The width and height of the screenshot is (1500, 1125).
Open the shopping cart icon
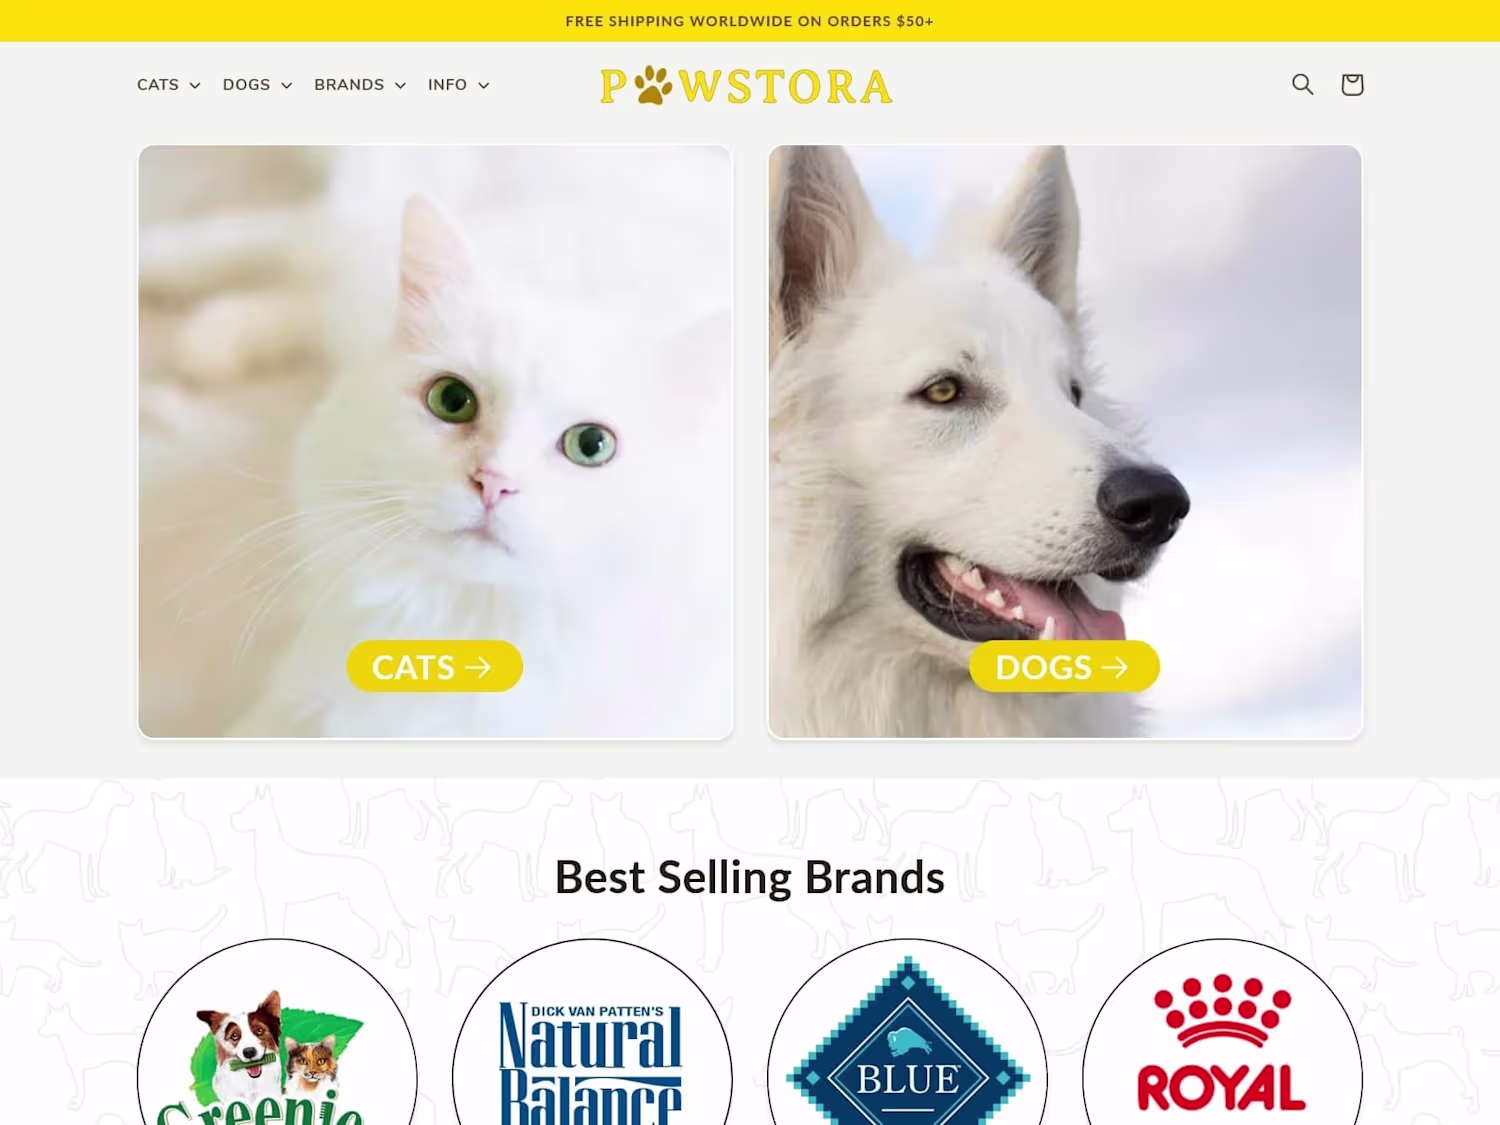(x=1352, y=85)
